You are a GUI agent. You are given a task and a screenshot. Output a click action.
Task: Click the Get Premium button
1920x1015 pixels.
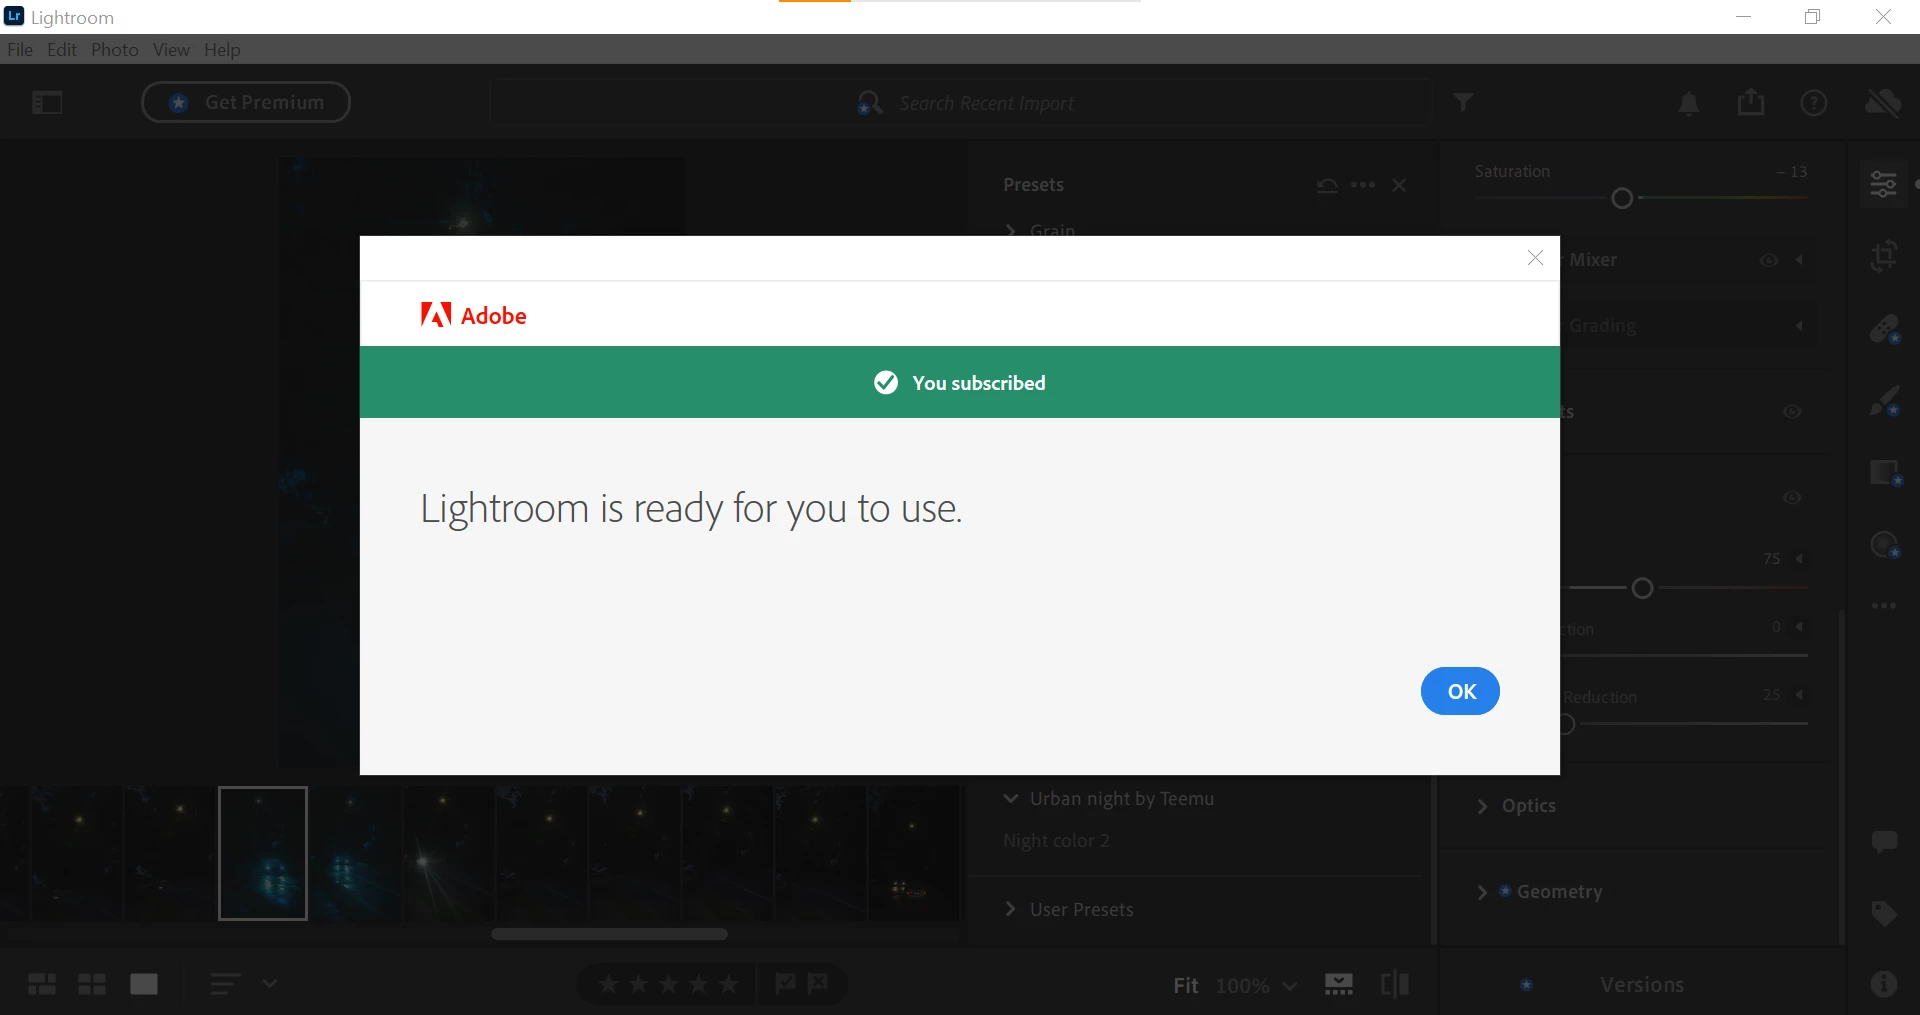click(246, 102)
